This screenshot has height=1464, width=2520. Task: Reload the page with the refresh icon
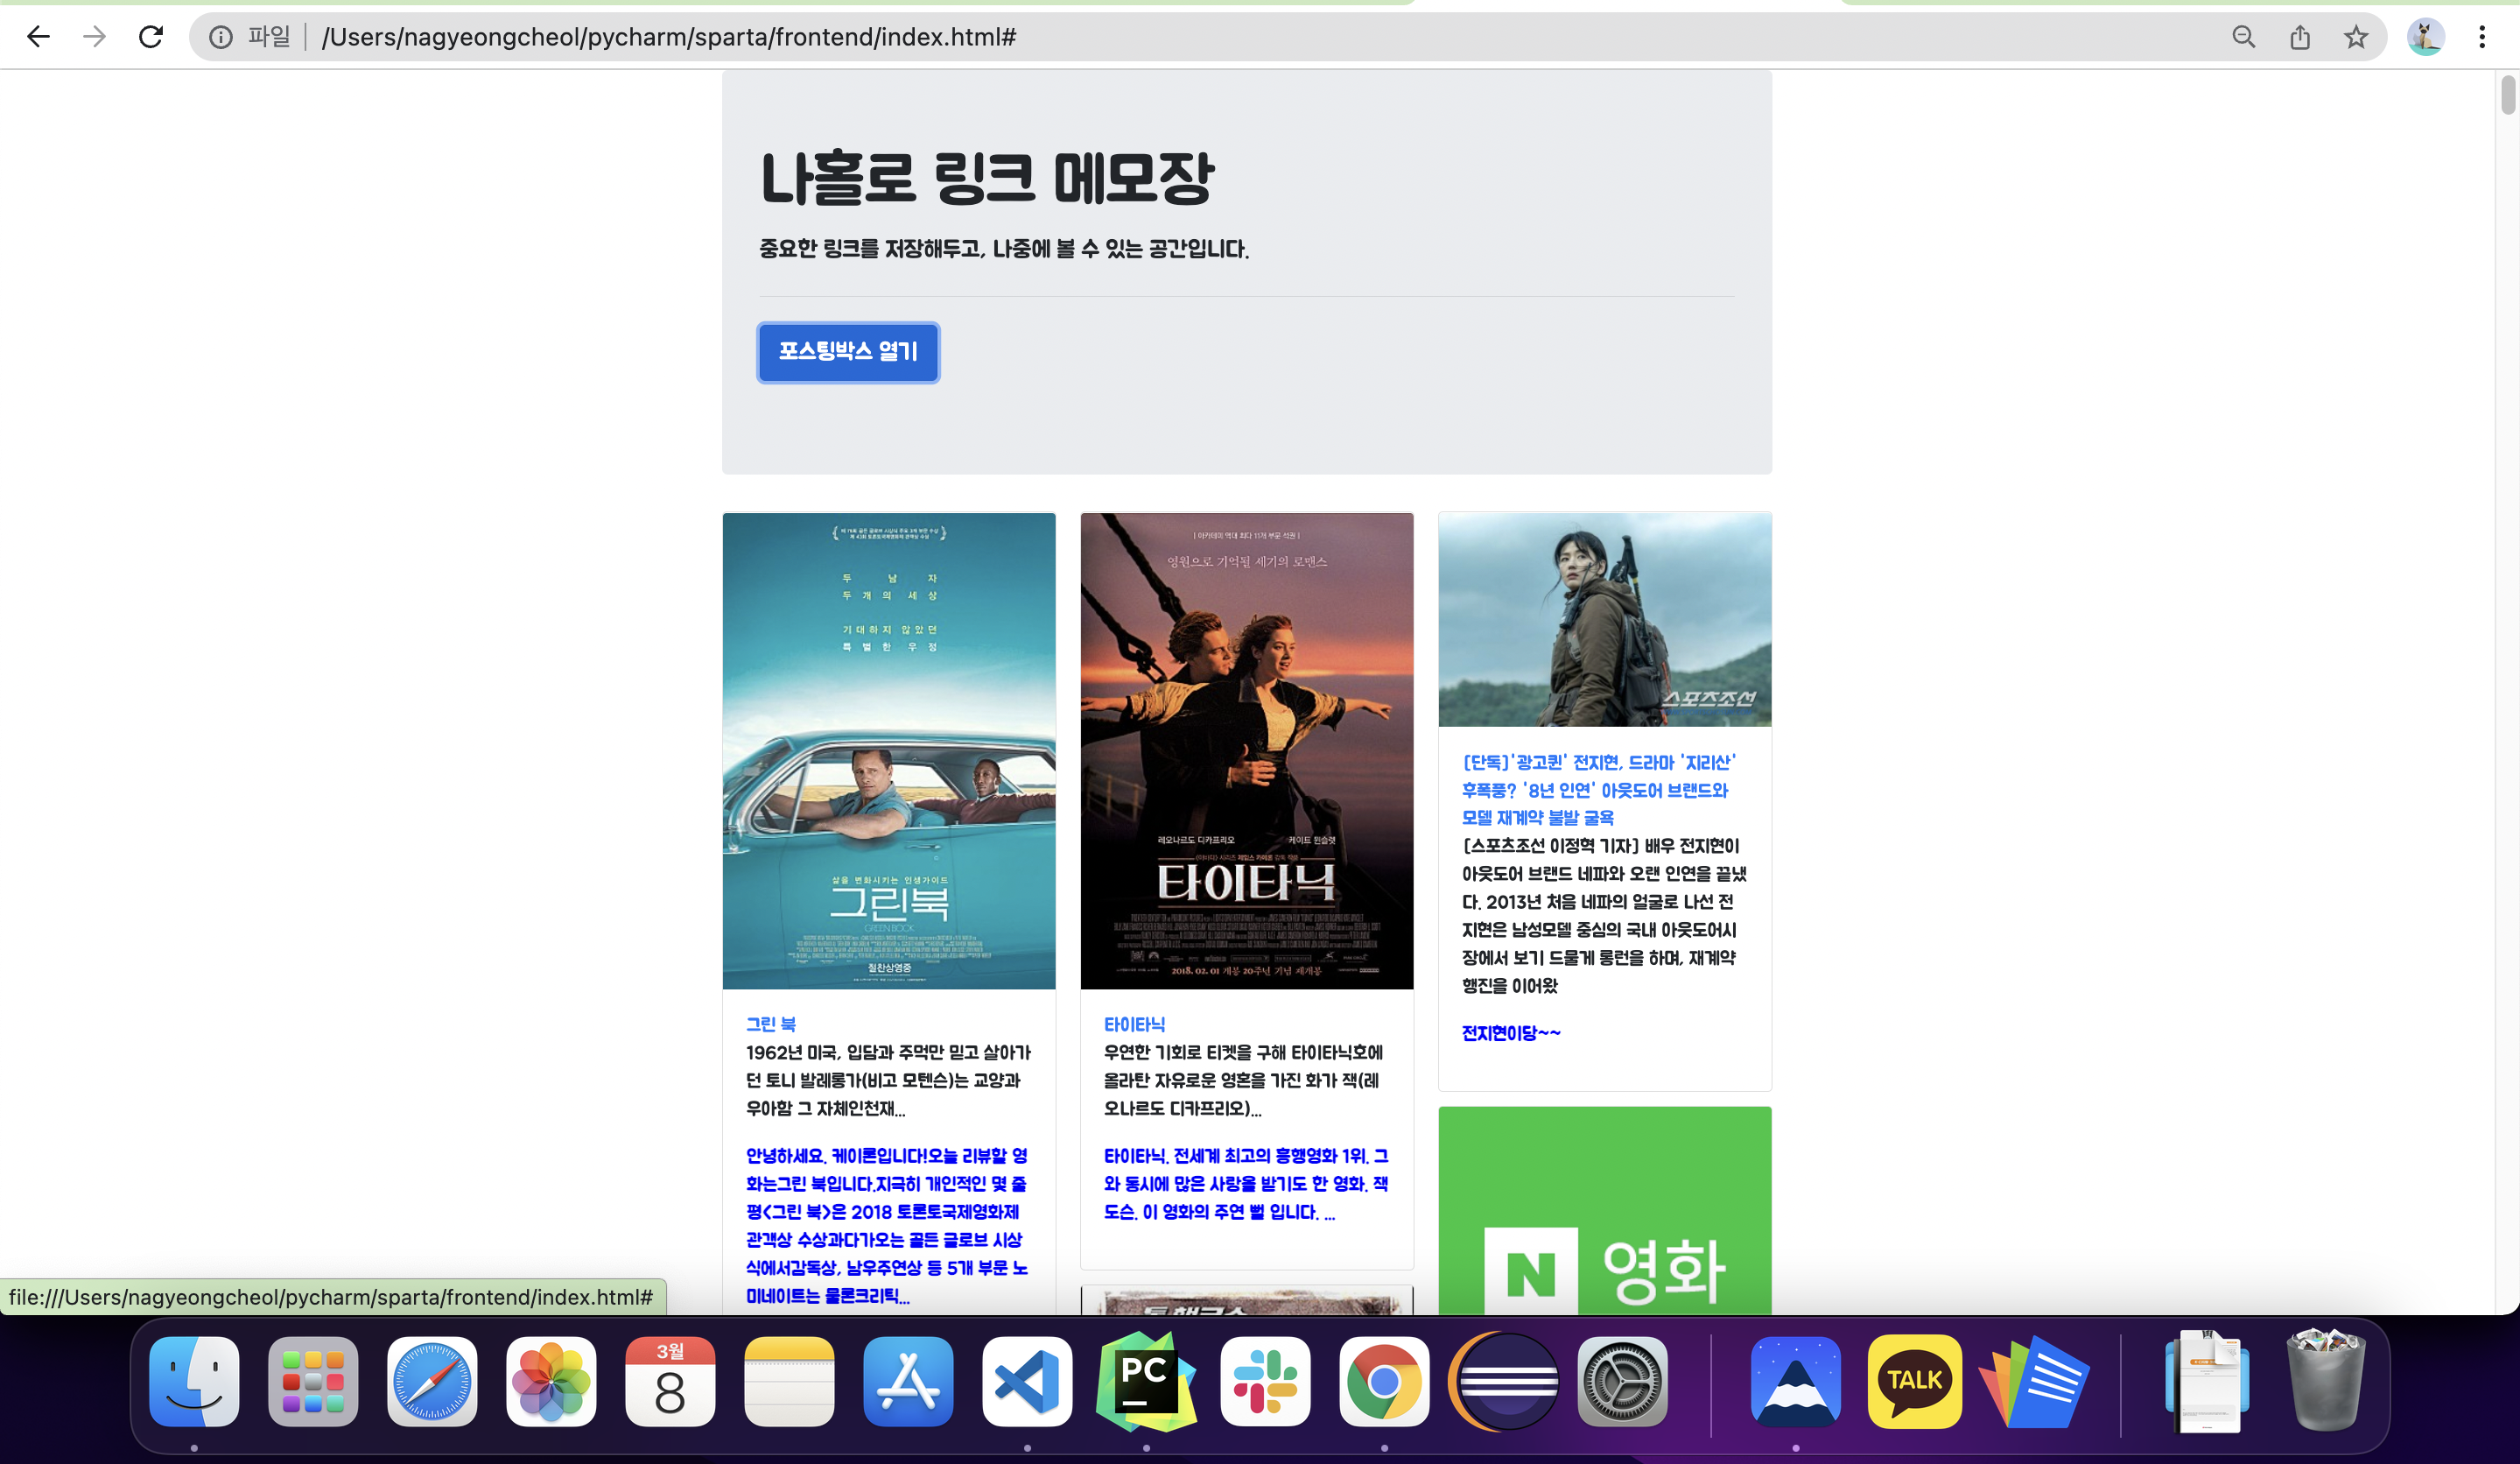tap(151, 37)
